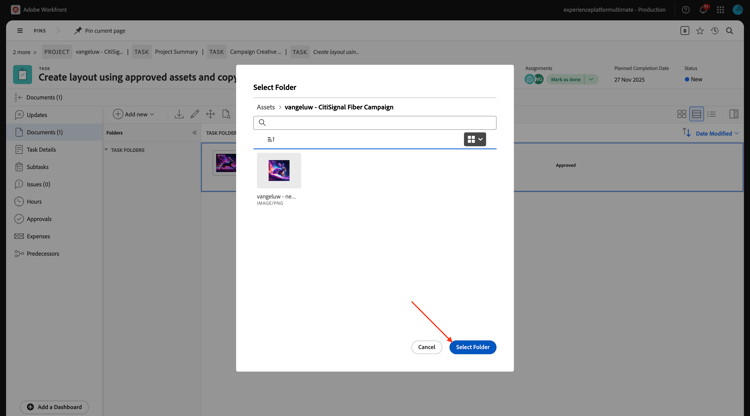The width and height of the screenshot is (750, 416).
Task: Open the Favorites star icon
Action: [700, 31]
